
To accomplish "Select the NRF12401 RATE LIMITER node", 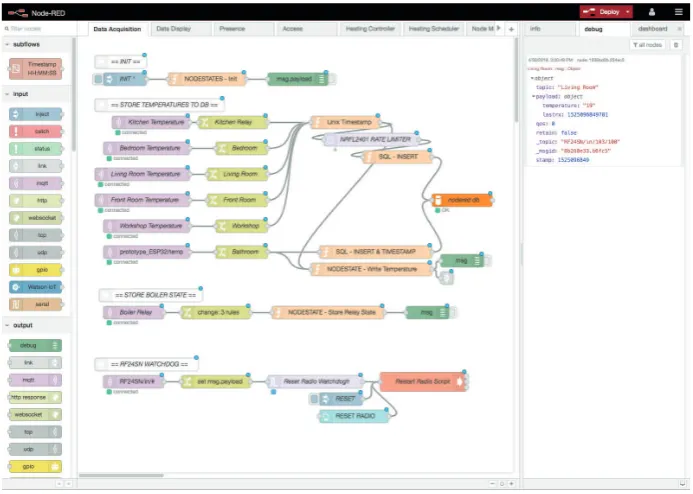I will point(370,140).
